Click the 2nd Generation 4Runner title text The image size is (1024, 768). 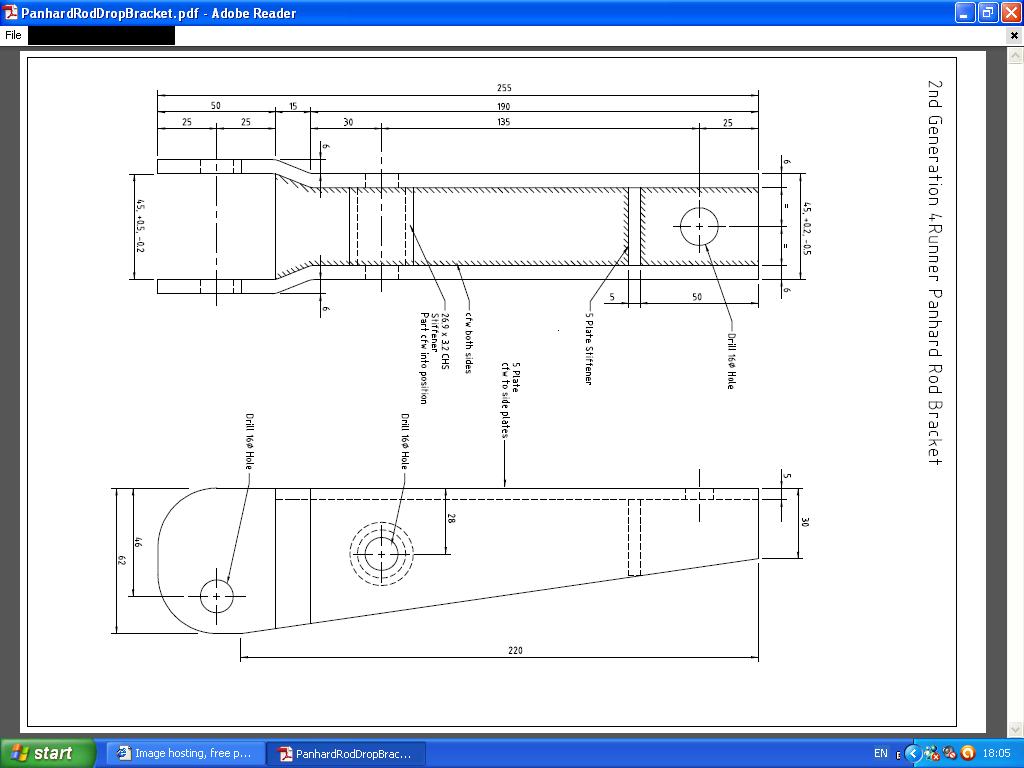click(x=934, y=272)
